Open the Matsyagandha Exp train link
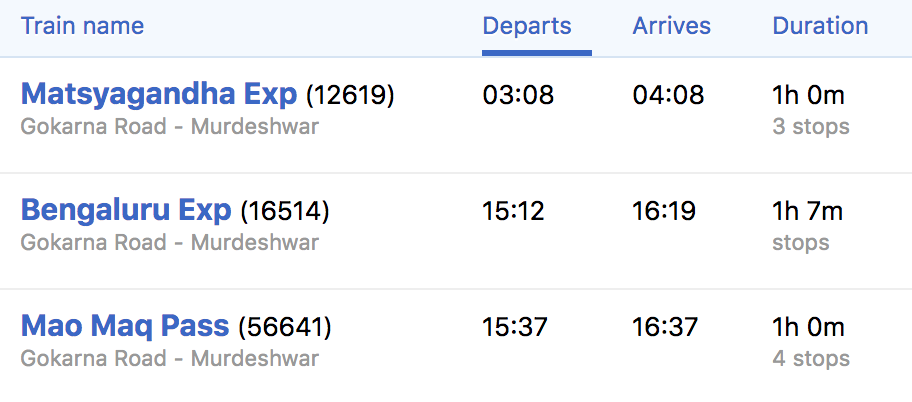This screenshot has height=402, width=912. pyautogui.click(x=159, y=95)
